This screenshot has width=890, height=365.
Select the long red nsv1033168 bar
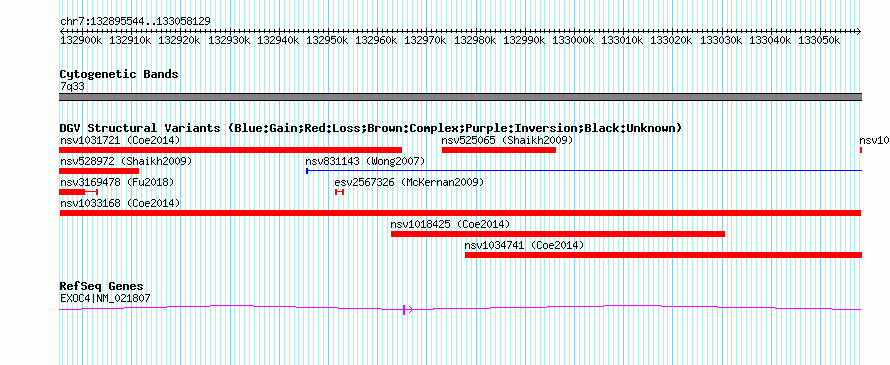[460, 213]
